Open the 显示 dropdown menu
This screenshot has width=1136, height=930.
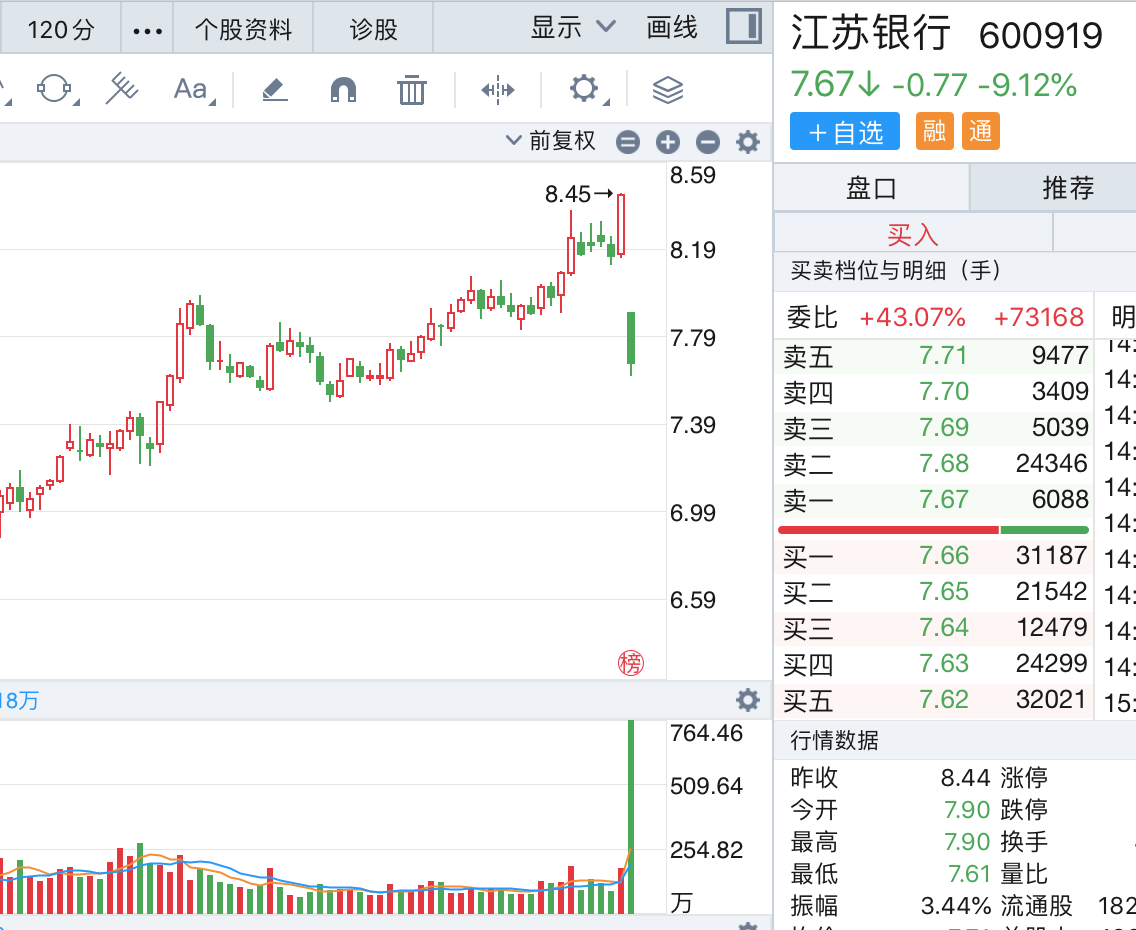pos(572,28)
